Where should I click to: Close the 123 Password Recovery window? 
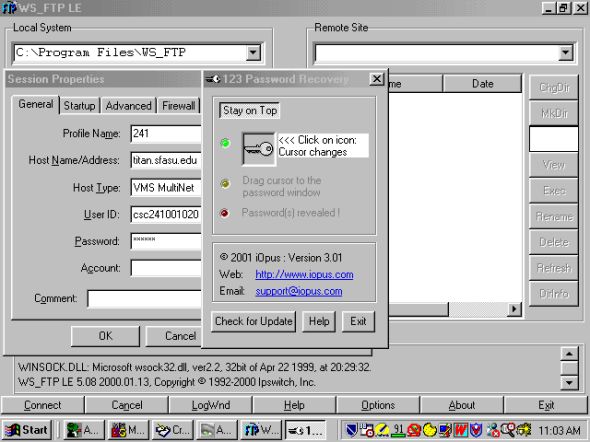tap(376, 79)
